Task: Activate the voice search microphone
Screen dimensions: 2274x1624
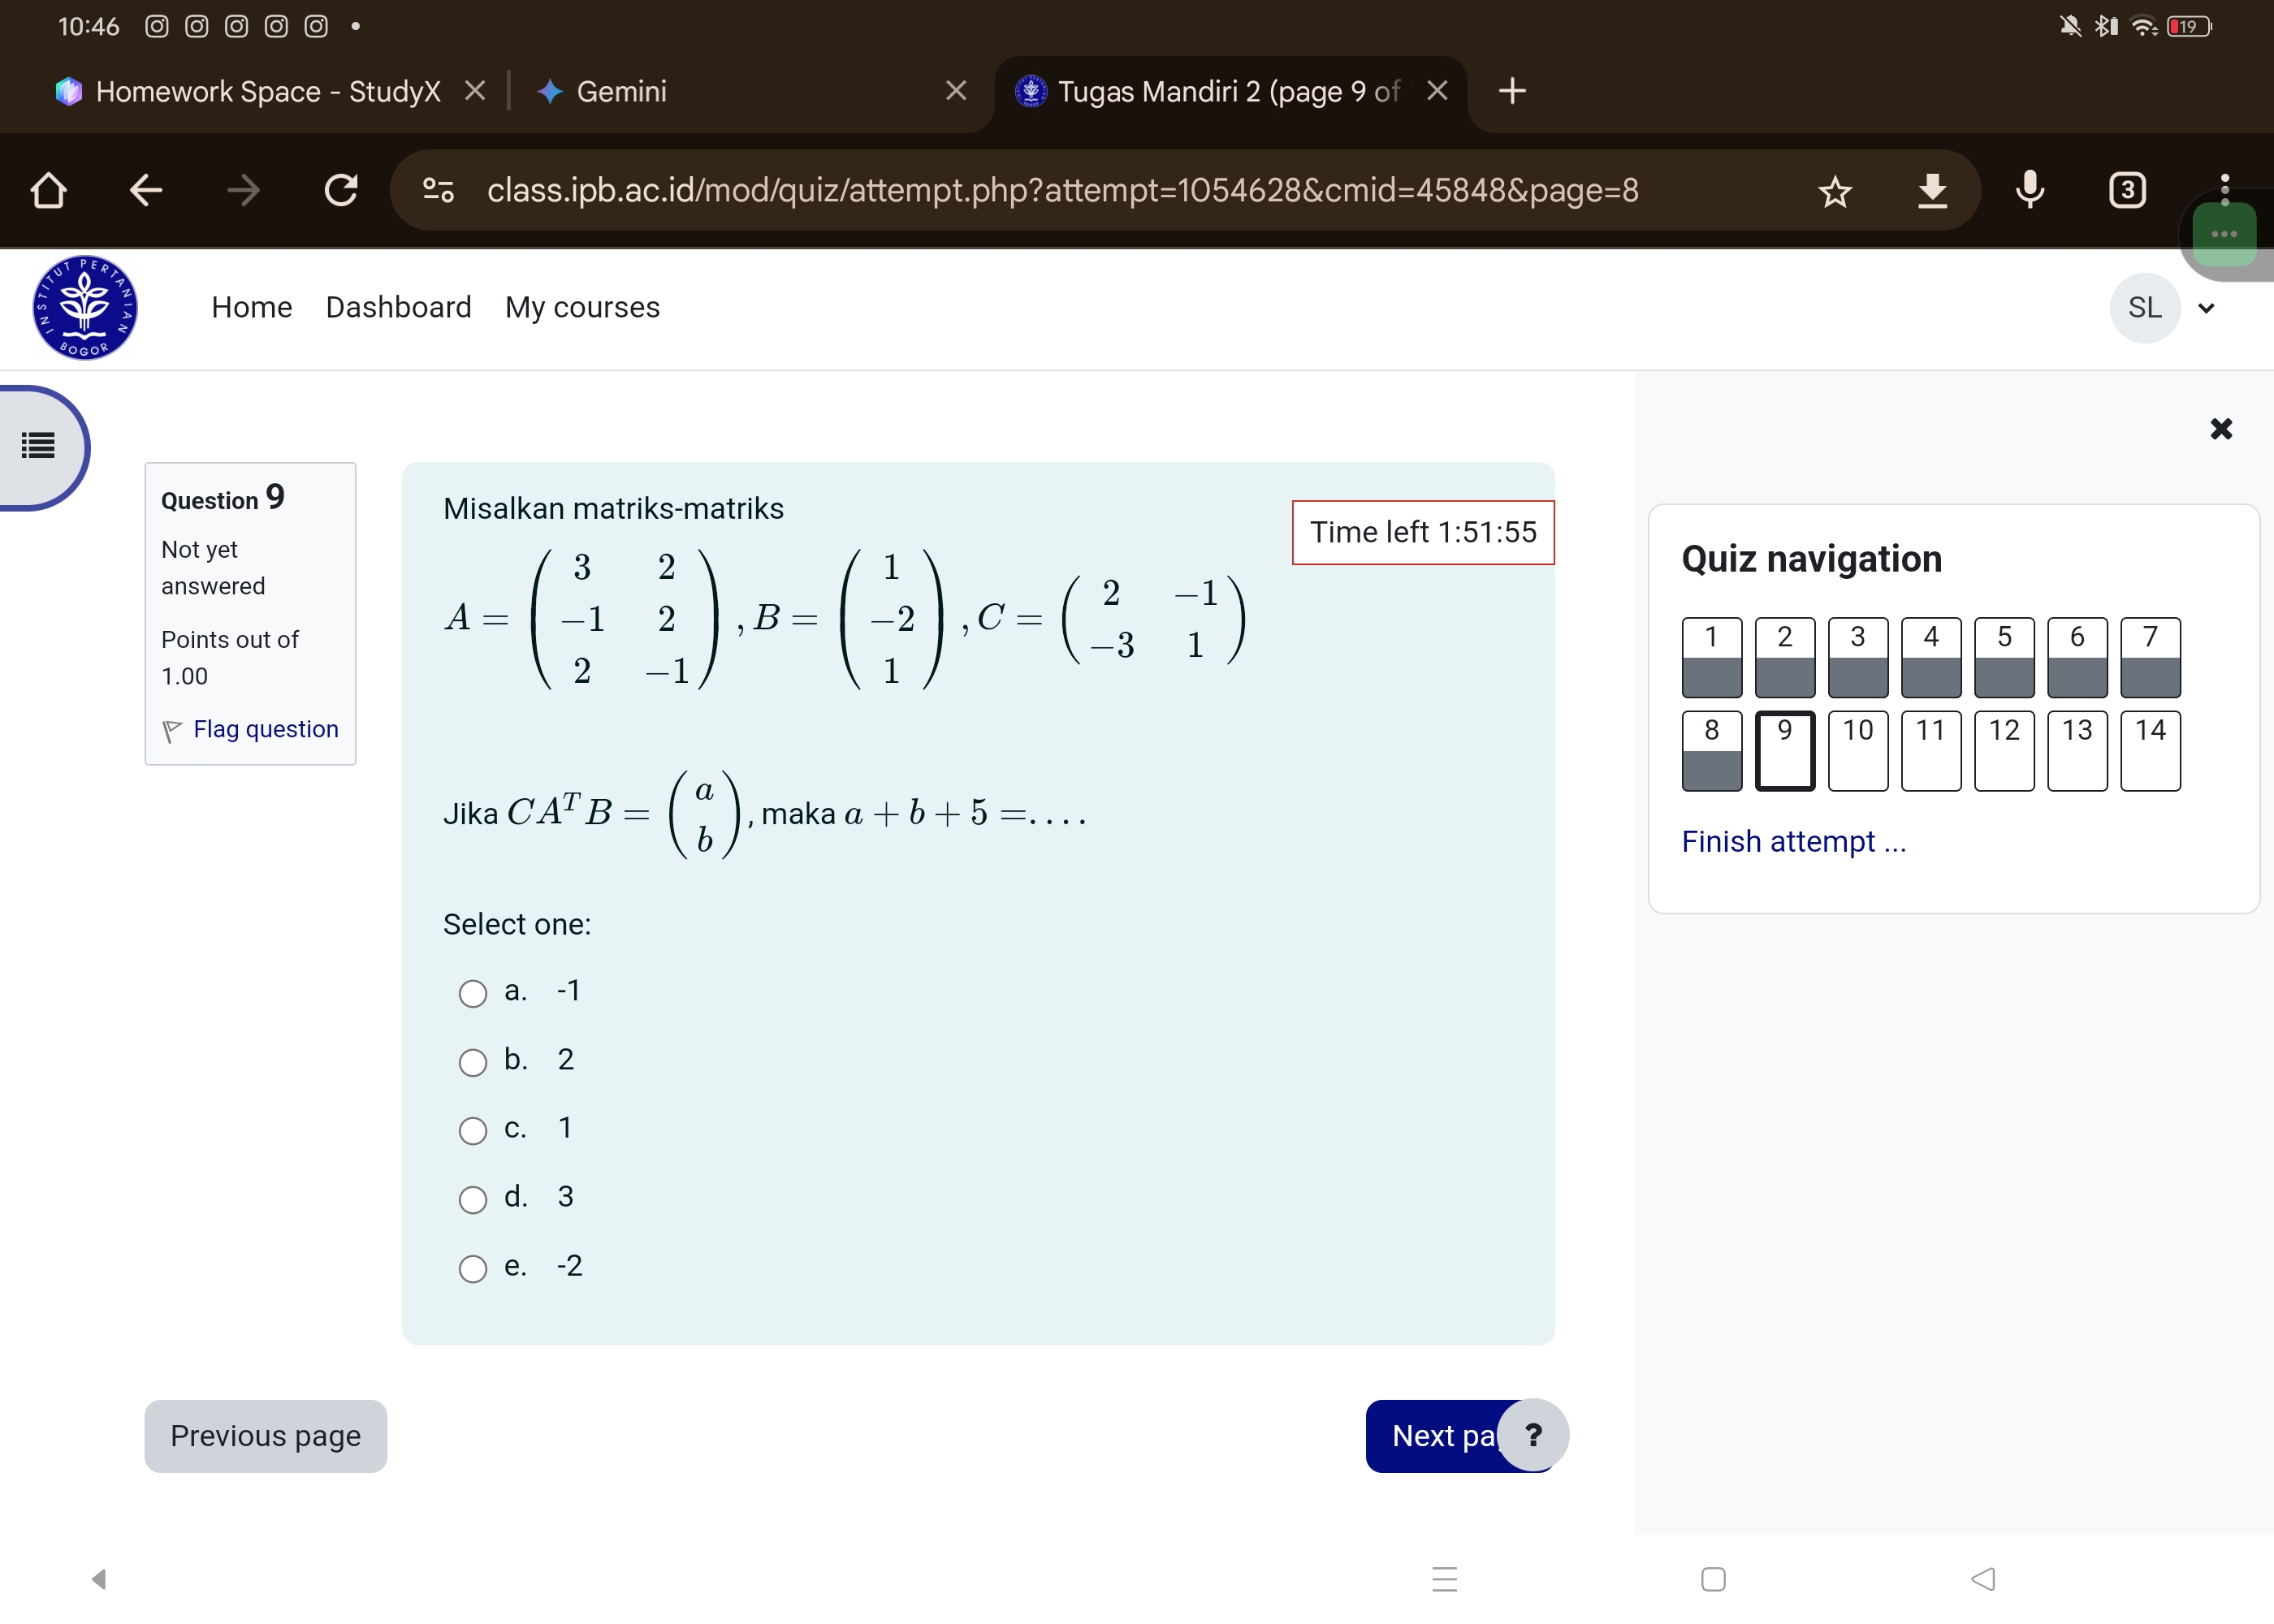Action: (2029, 190)
